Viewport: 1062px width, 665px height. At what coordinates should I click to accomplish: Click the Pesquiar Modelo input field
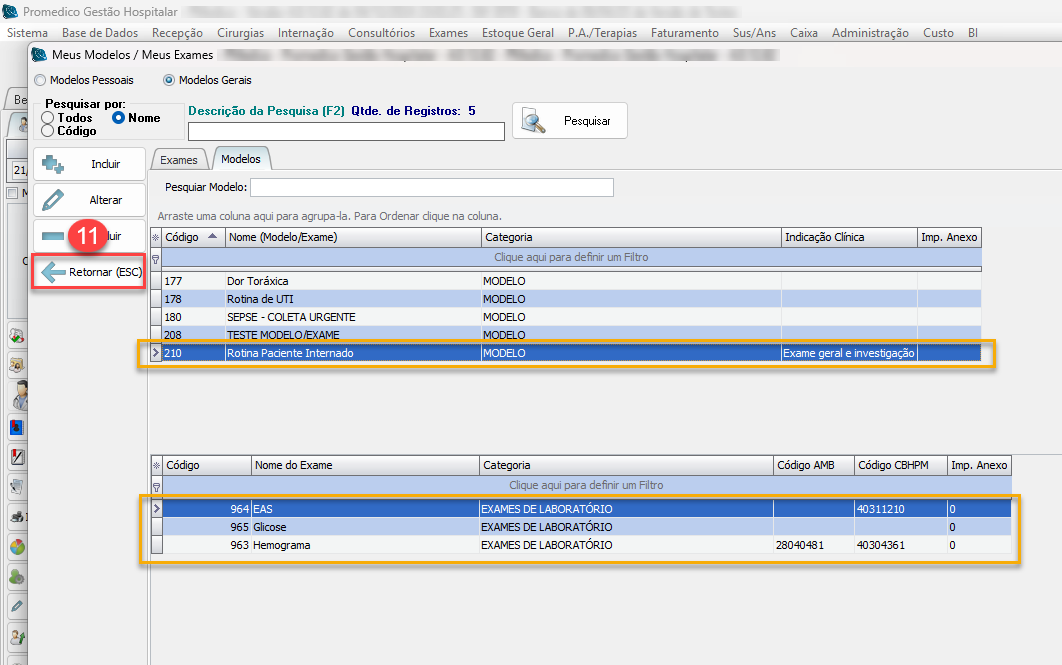tap(431, 188)
